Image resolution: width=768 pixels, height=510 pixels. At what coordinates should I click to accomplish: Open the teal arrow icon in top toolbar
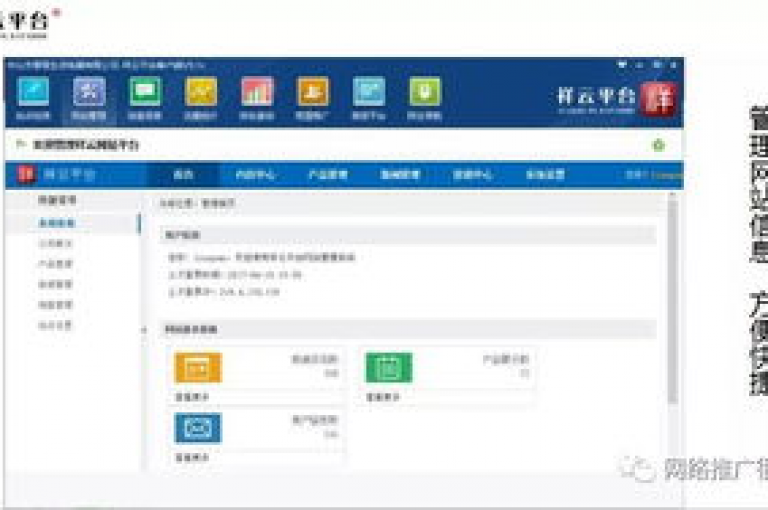coord(33,92)
